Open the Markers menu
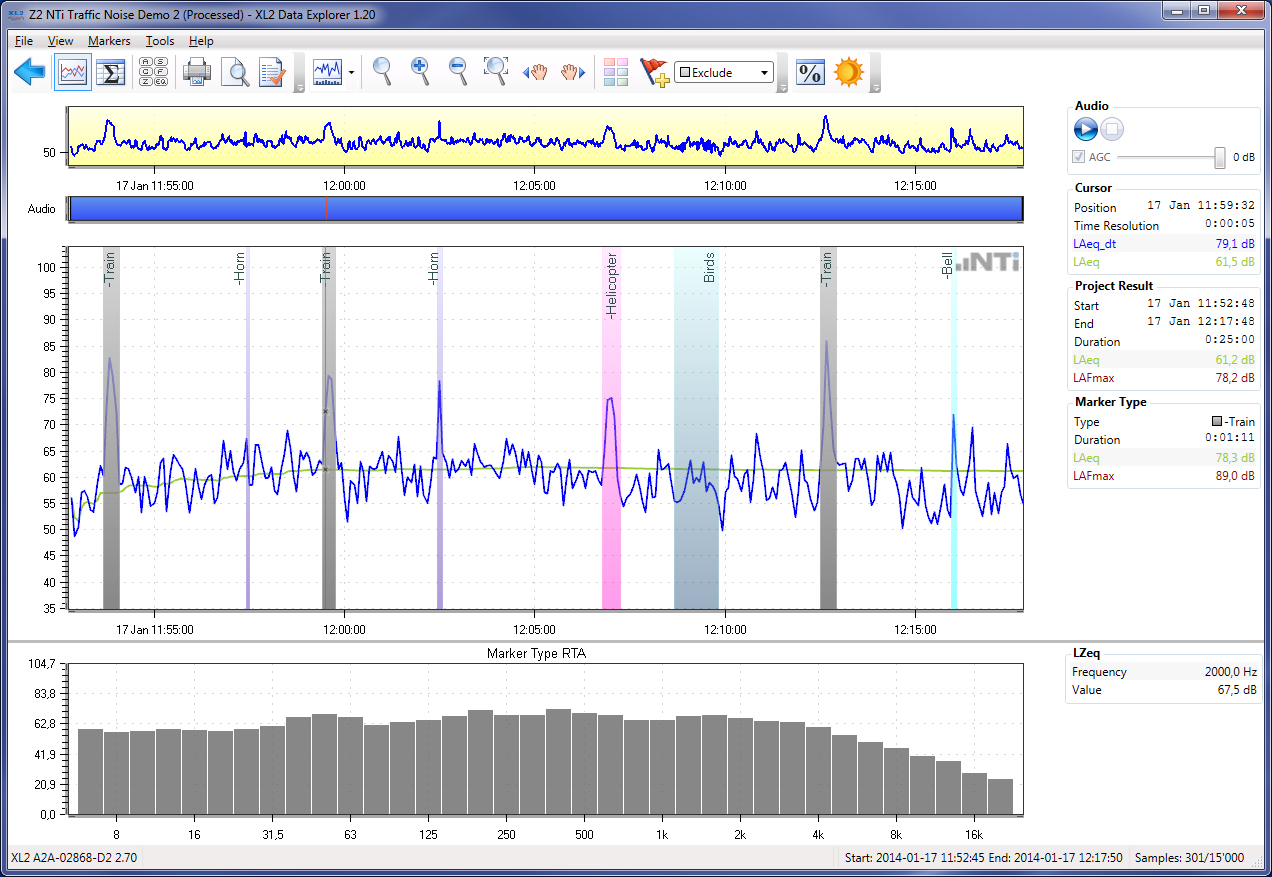The width and height of the screenshot is (1272, 877). [108, 41]
